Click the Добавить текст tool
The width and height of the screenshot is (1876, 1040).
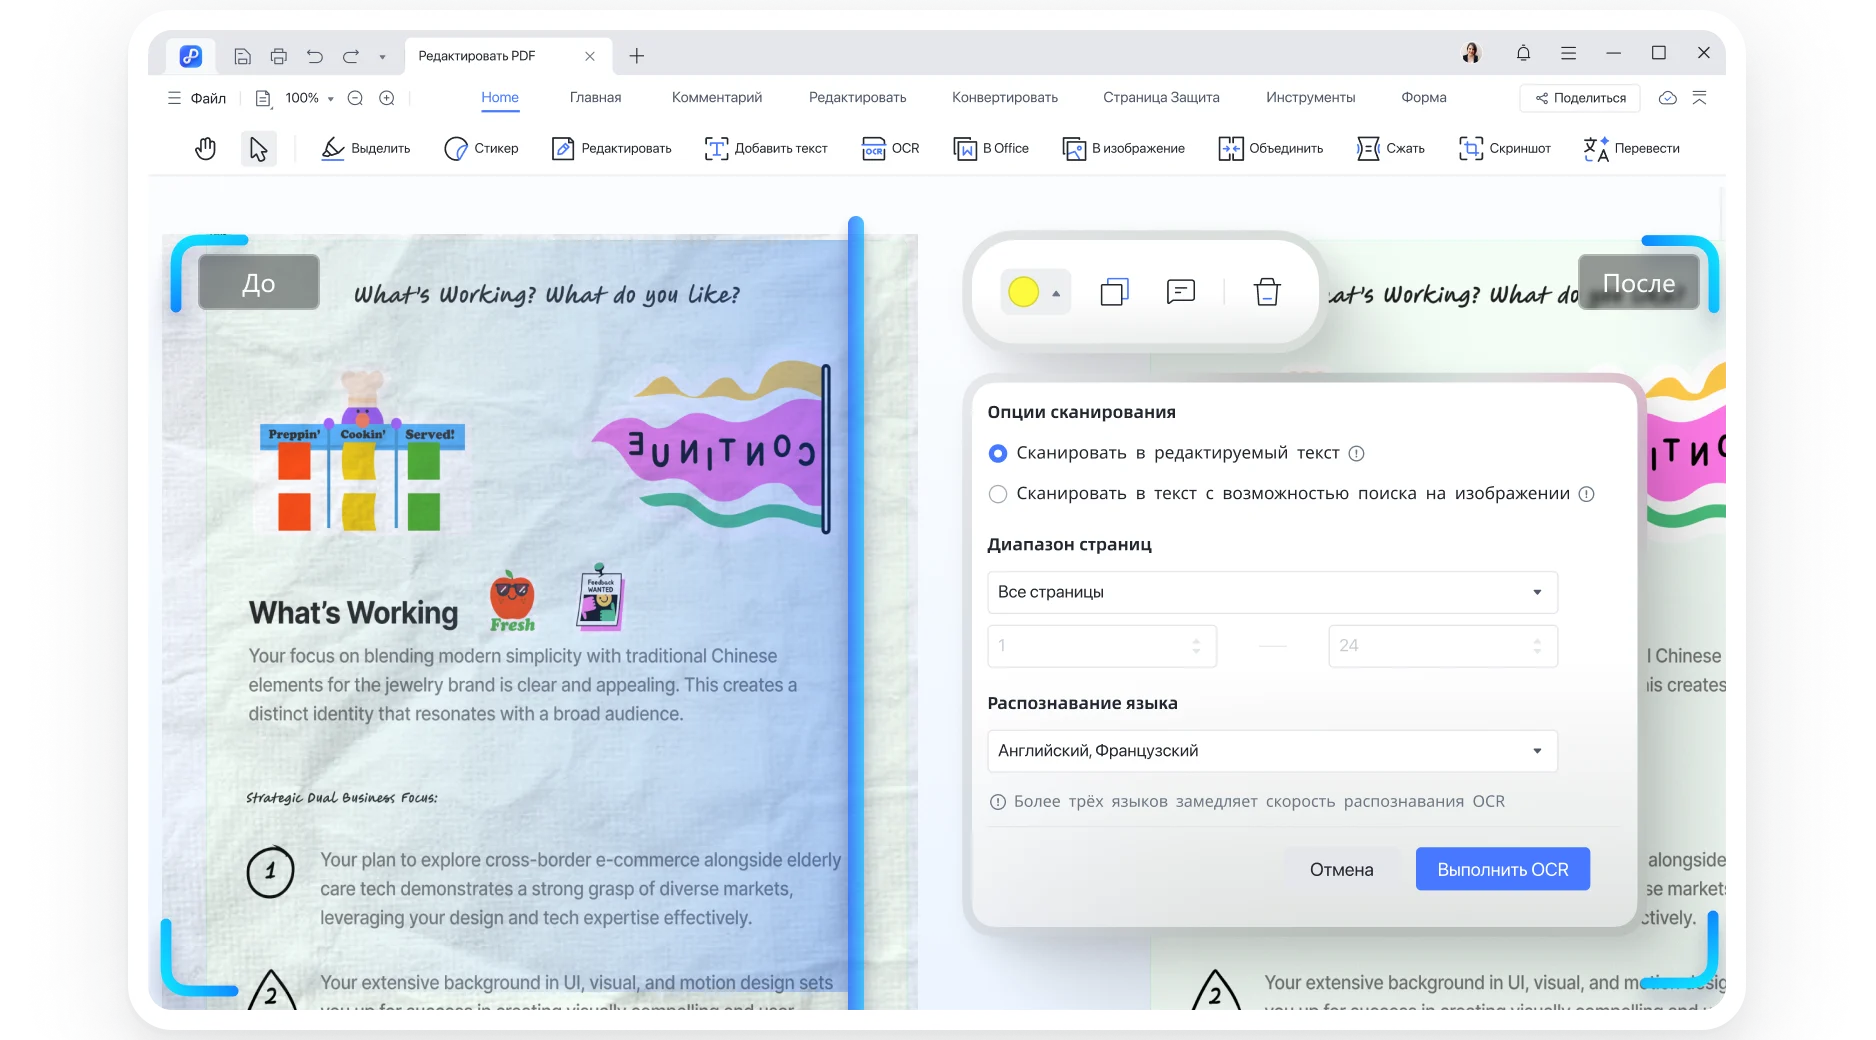coord(766,148)
